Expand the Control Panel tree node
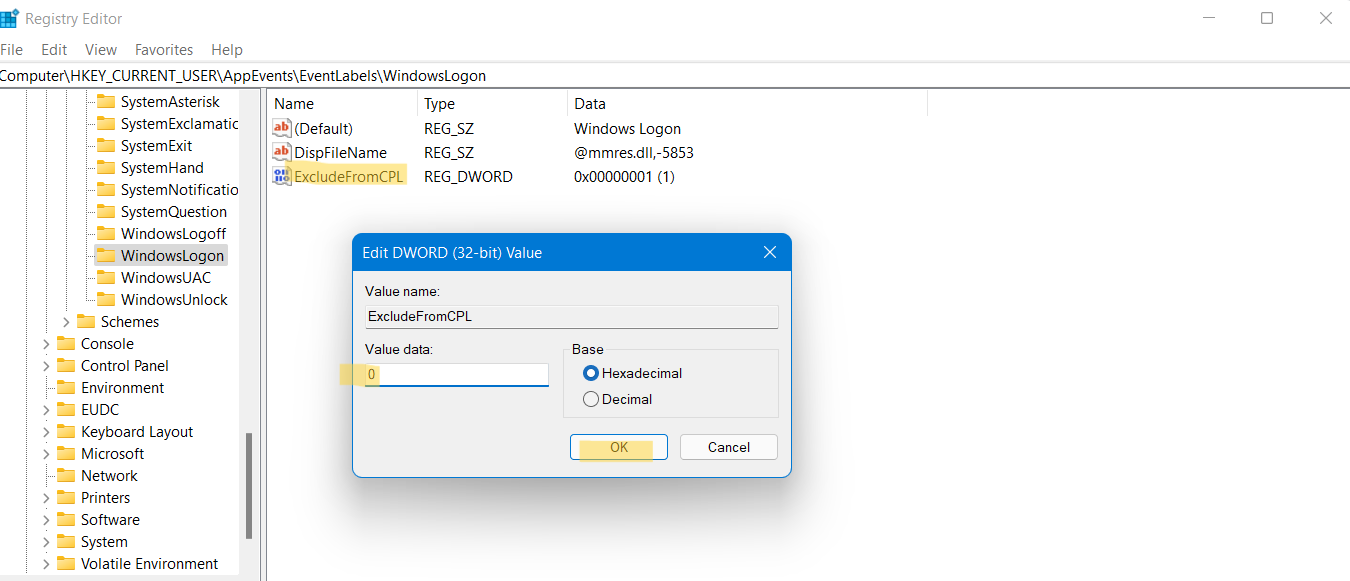Image resolution: width=1350 pixels, height=581 pixels. 45,365
